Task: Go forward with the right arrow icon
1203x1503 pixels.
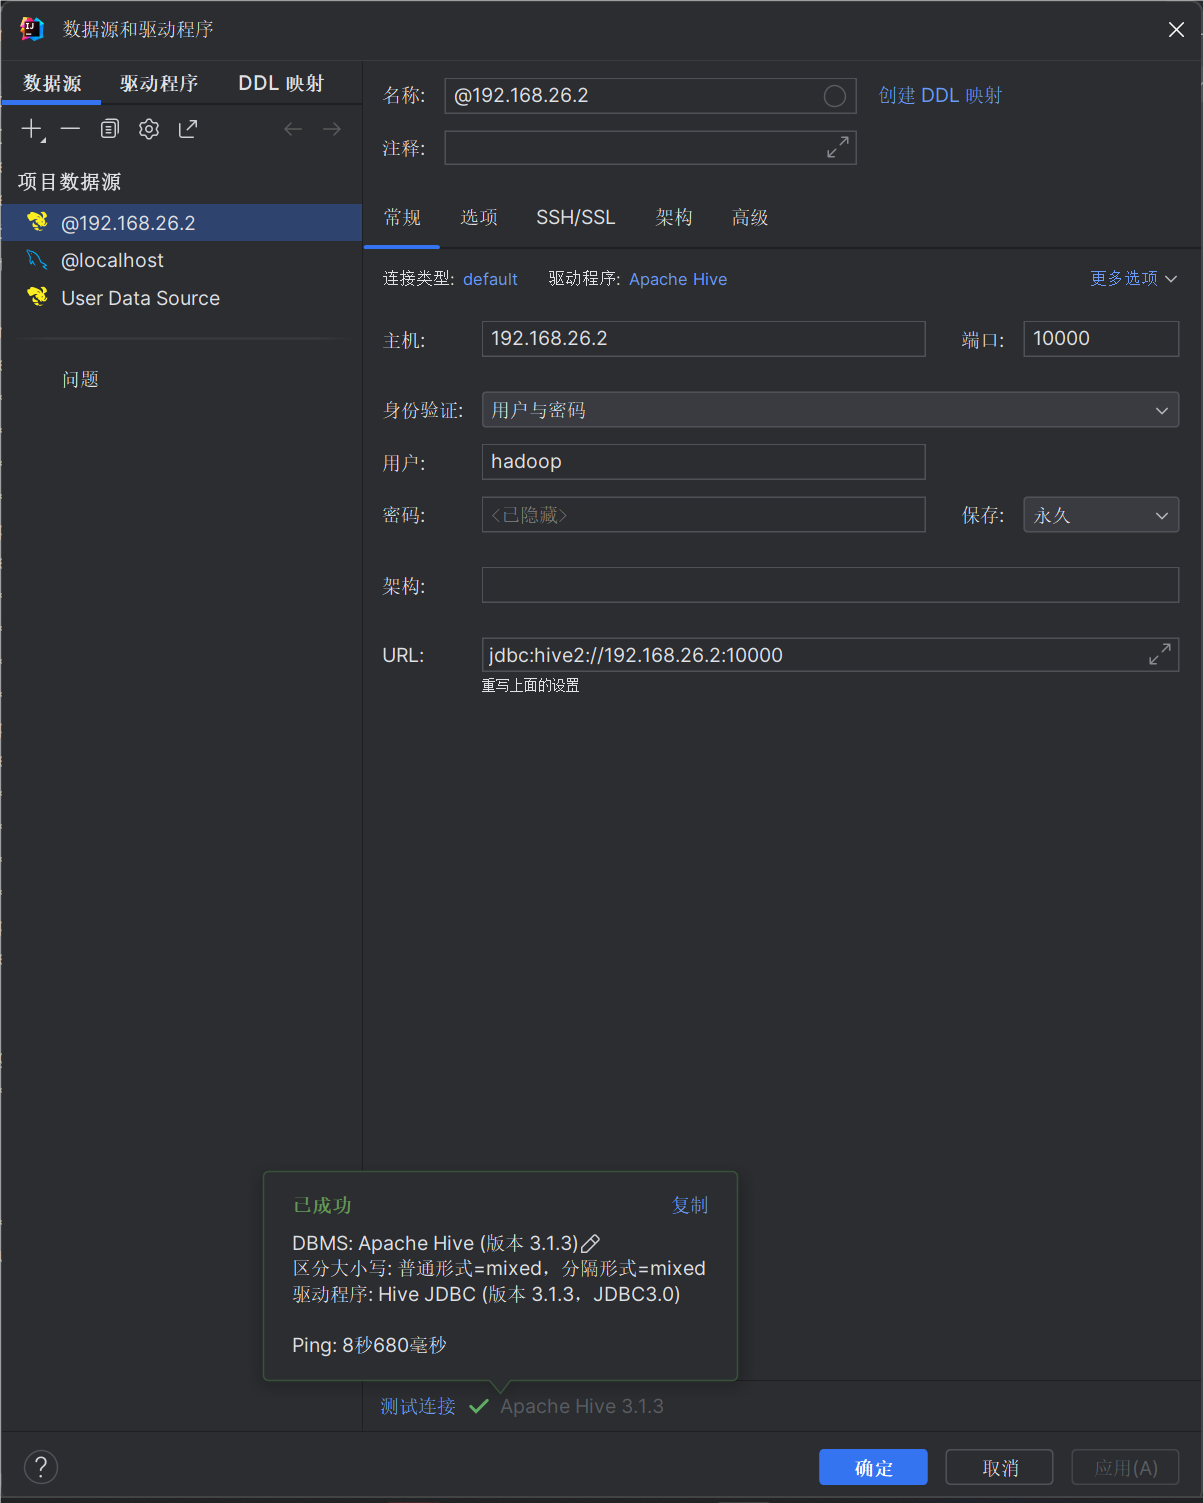Action: click(332, 129)
